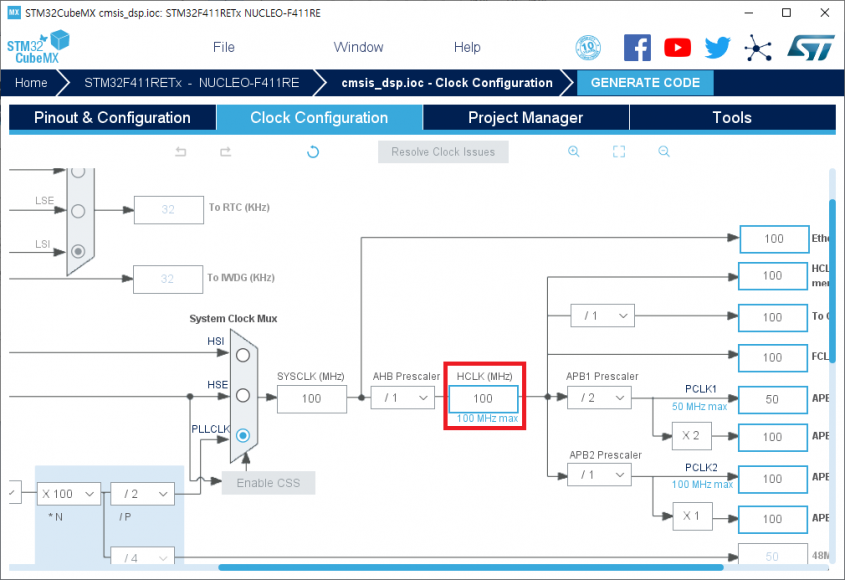
Task: Zoom in on the clock diagram
Action: point(573,151)
